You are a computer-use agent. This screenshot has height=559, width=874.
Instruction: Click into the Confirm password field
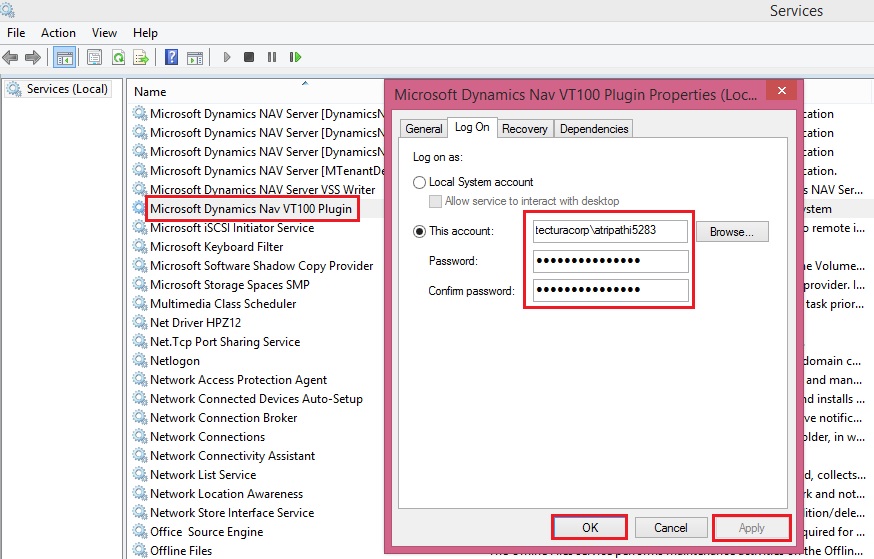click(610, 291)
